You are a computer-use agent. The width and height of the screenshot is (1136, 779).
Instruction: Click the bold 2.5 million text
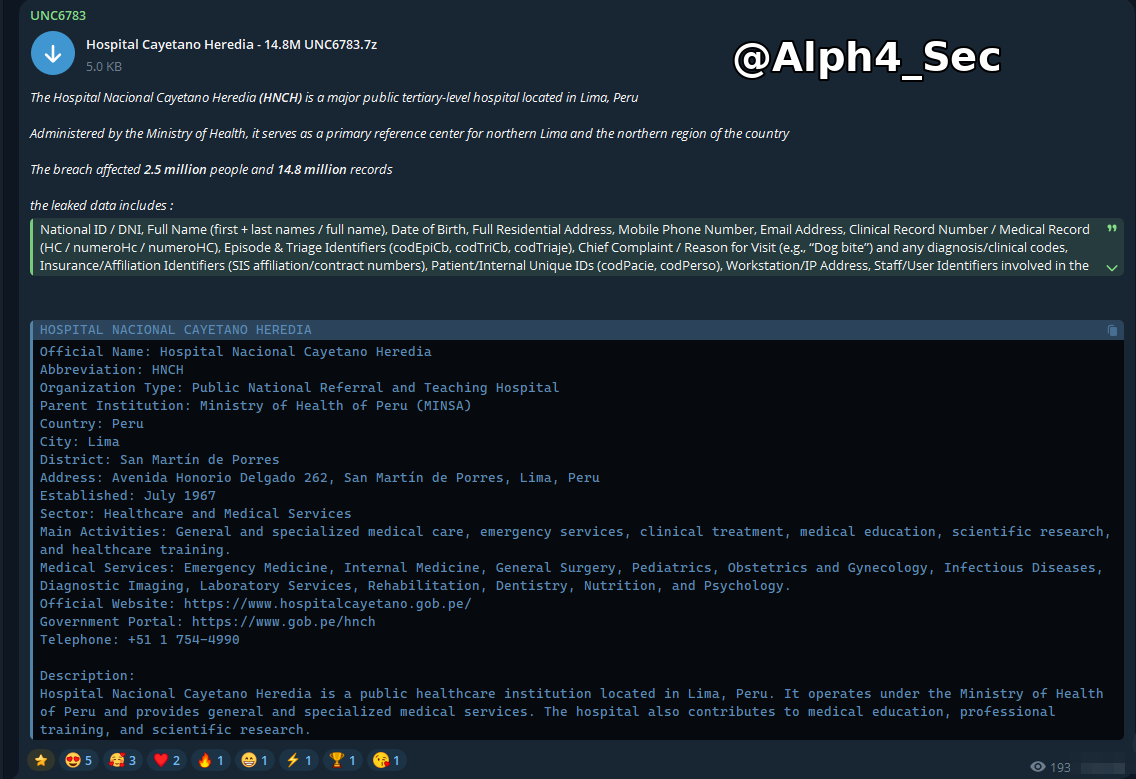(x=175, y=170)
